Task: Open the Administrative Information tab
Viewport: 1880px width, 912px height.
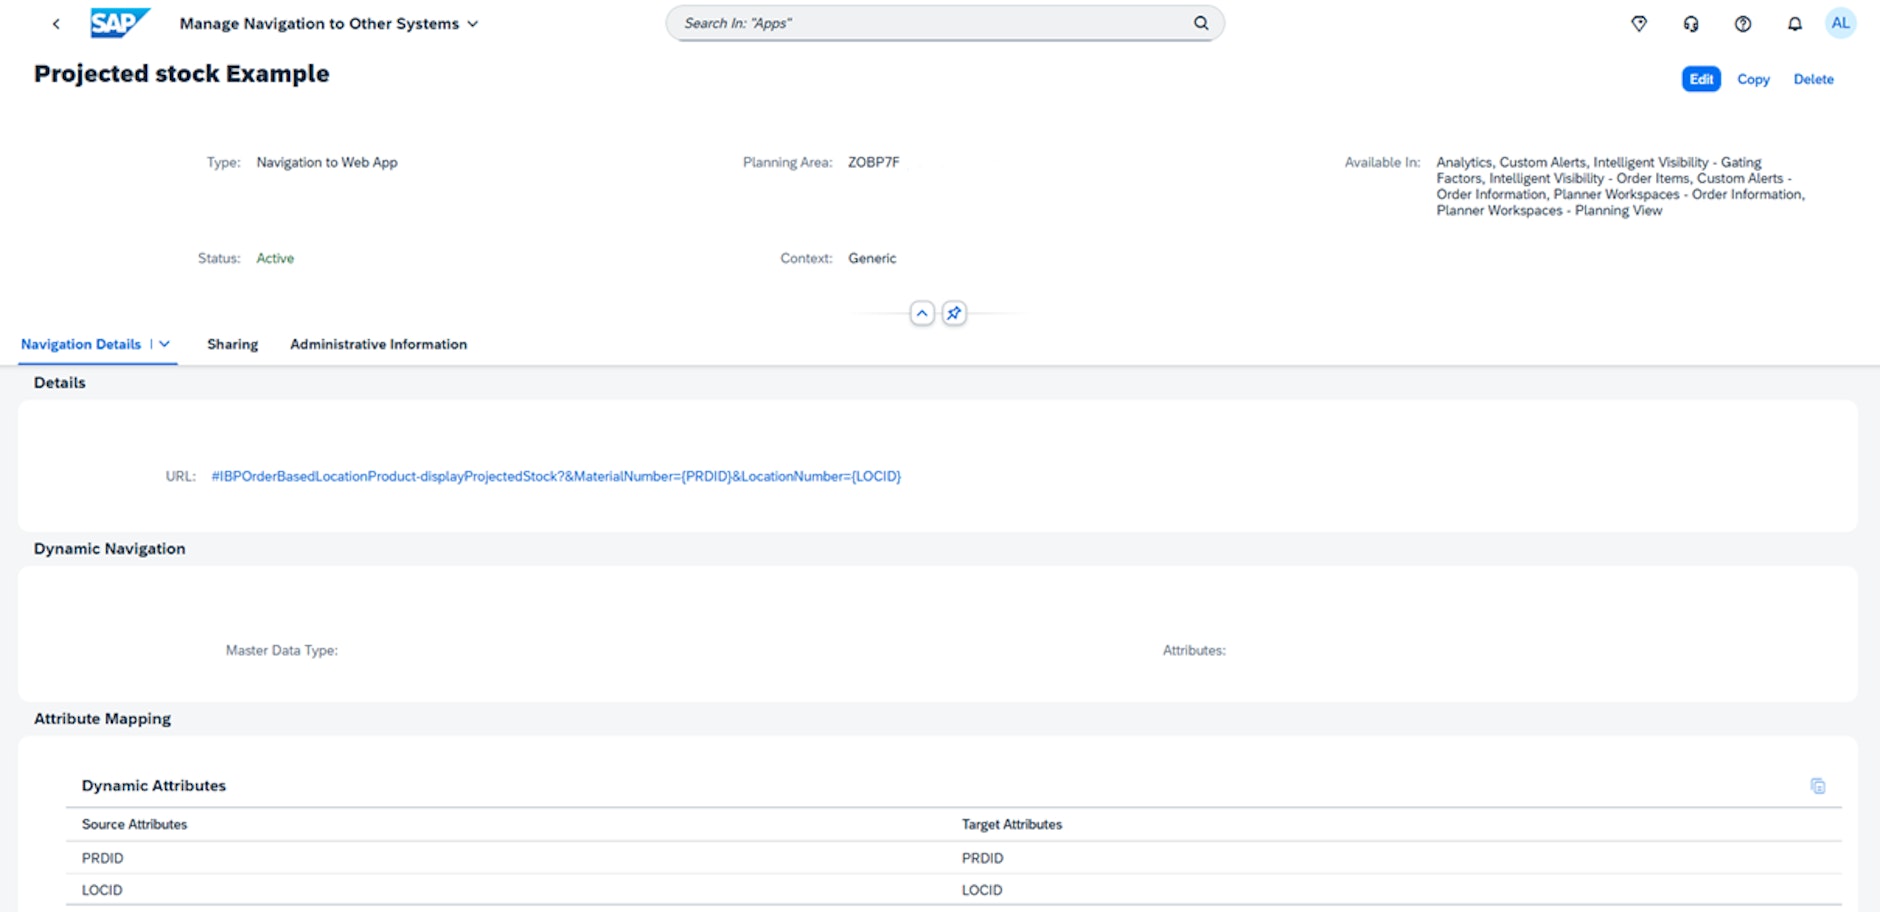Action: tap(378, 344)
